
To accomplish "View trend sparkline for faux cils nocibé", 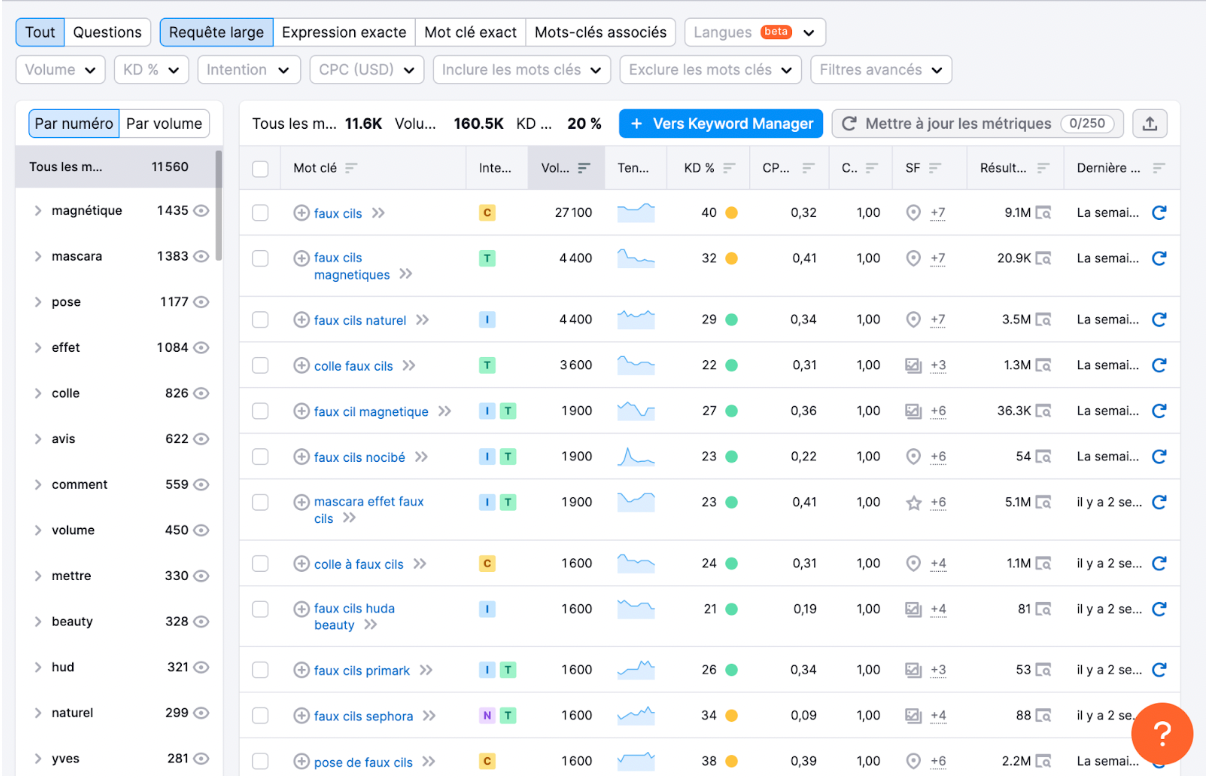I will tap(636, 457).
